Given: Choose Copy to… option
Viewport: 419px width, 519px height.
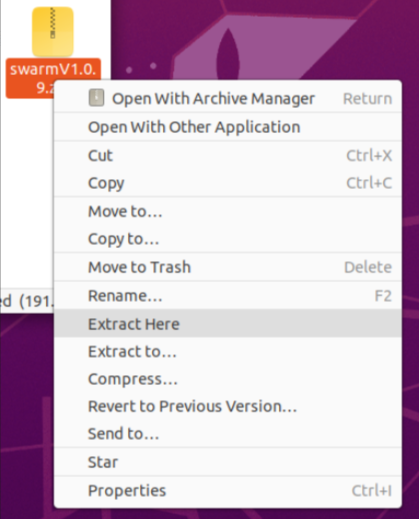Looking at the screenshot, I should click(228, 239).
